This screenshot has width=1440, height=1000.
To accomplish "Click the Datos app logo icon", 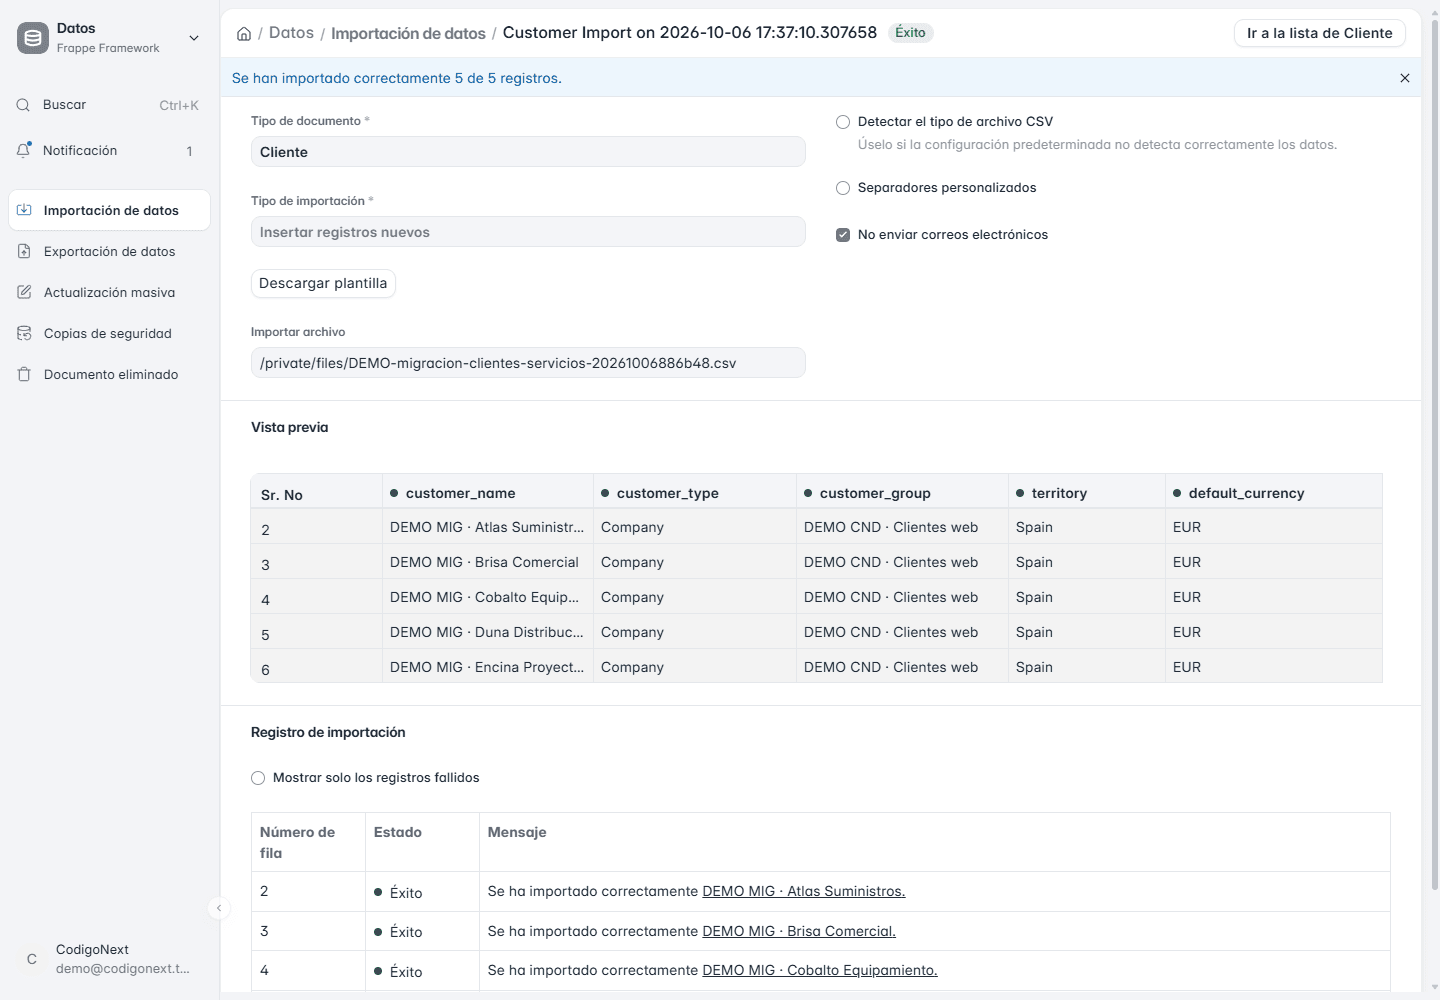I will coord(33,38).
